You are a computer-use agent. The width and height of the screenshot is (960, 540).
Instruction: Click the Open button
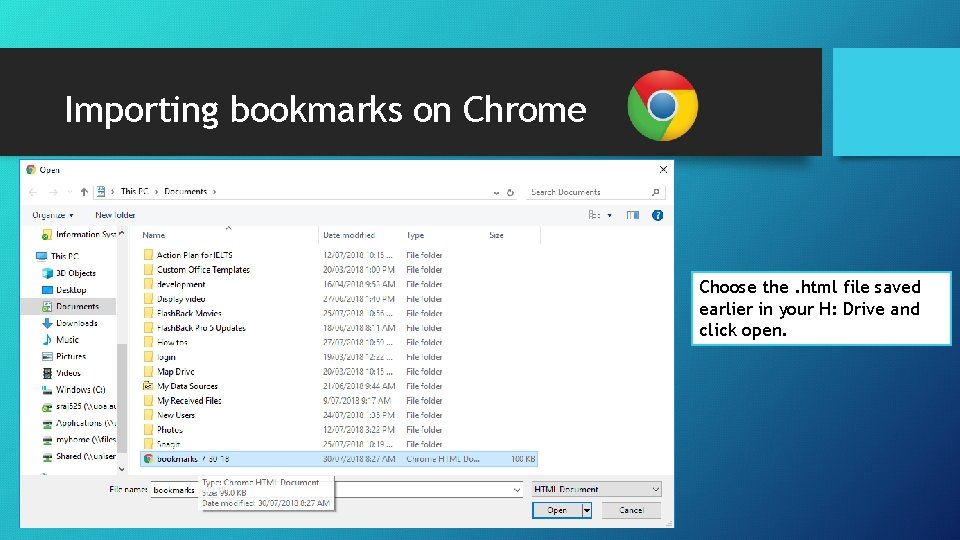[x=557, y=510]
